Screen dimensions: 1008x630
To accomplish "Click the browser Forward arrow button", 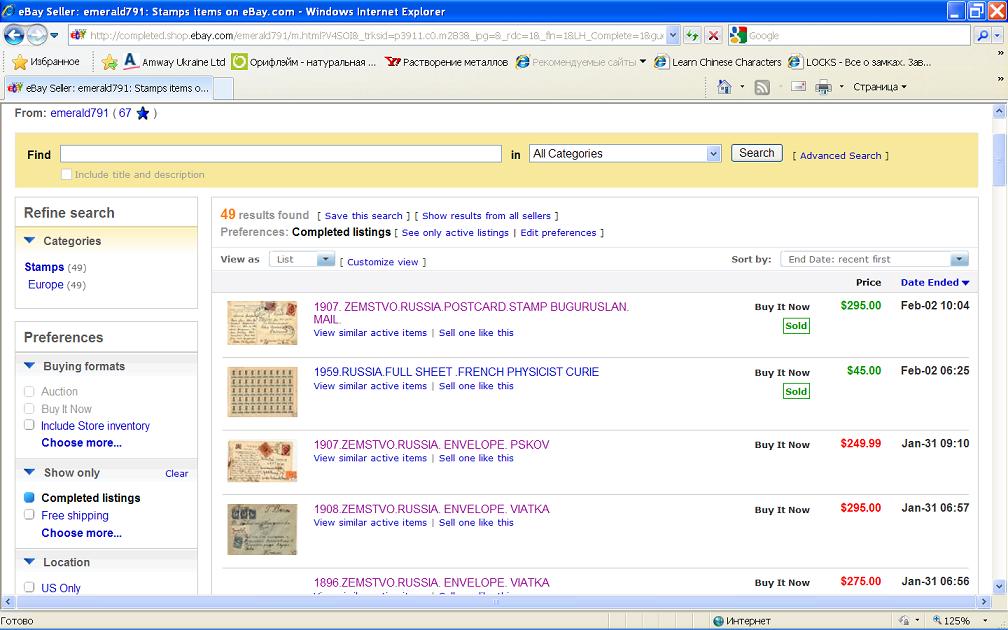I will click(x=37, y=35).
